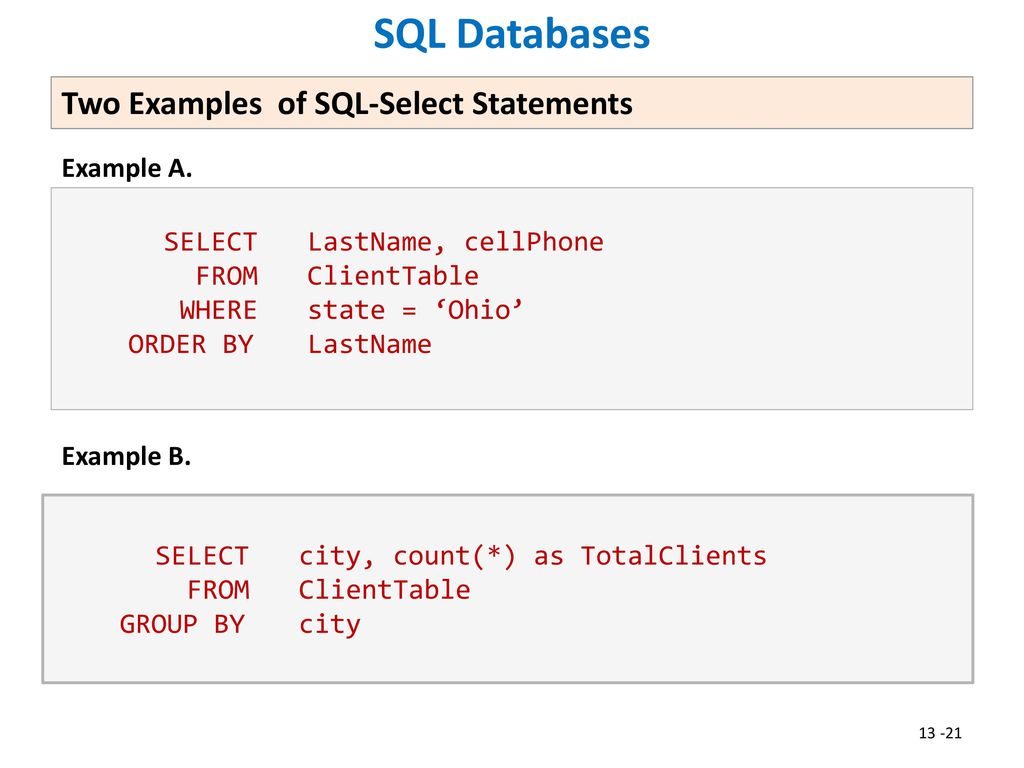Click the 'SQL Databases' slide title
The image size is (1024, 768).
coord(511,34)
